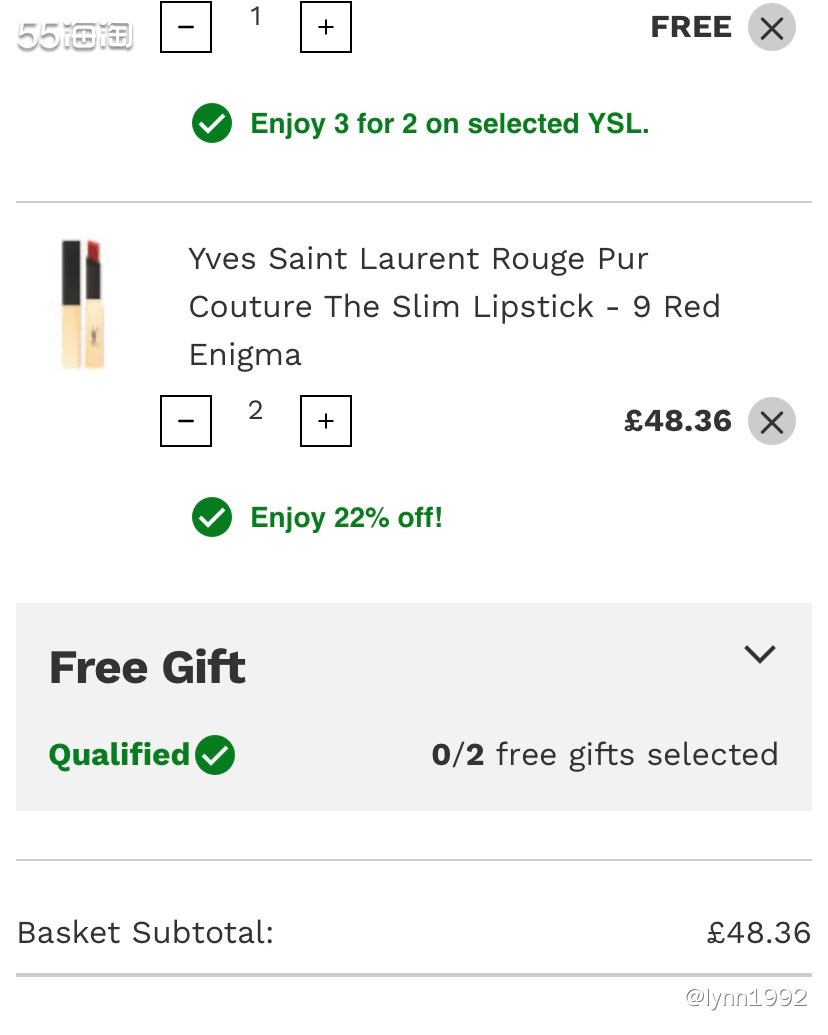Decrease Slim Lipstick quantity with minus button
This screenshot has width=828, height=1035.
pos(186,421)
